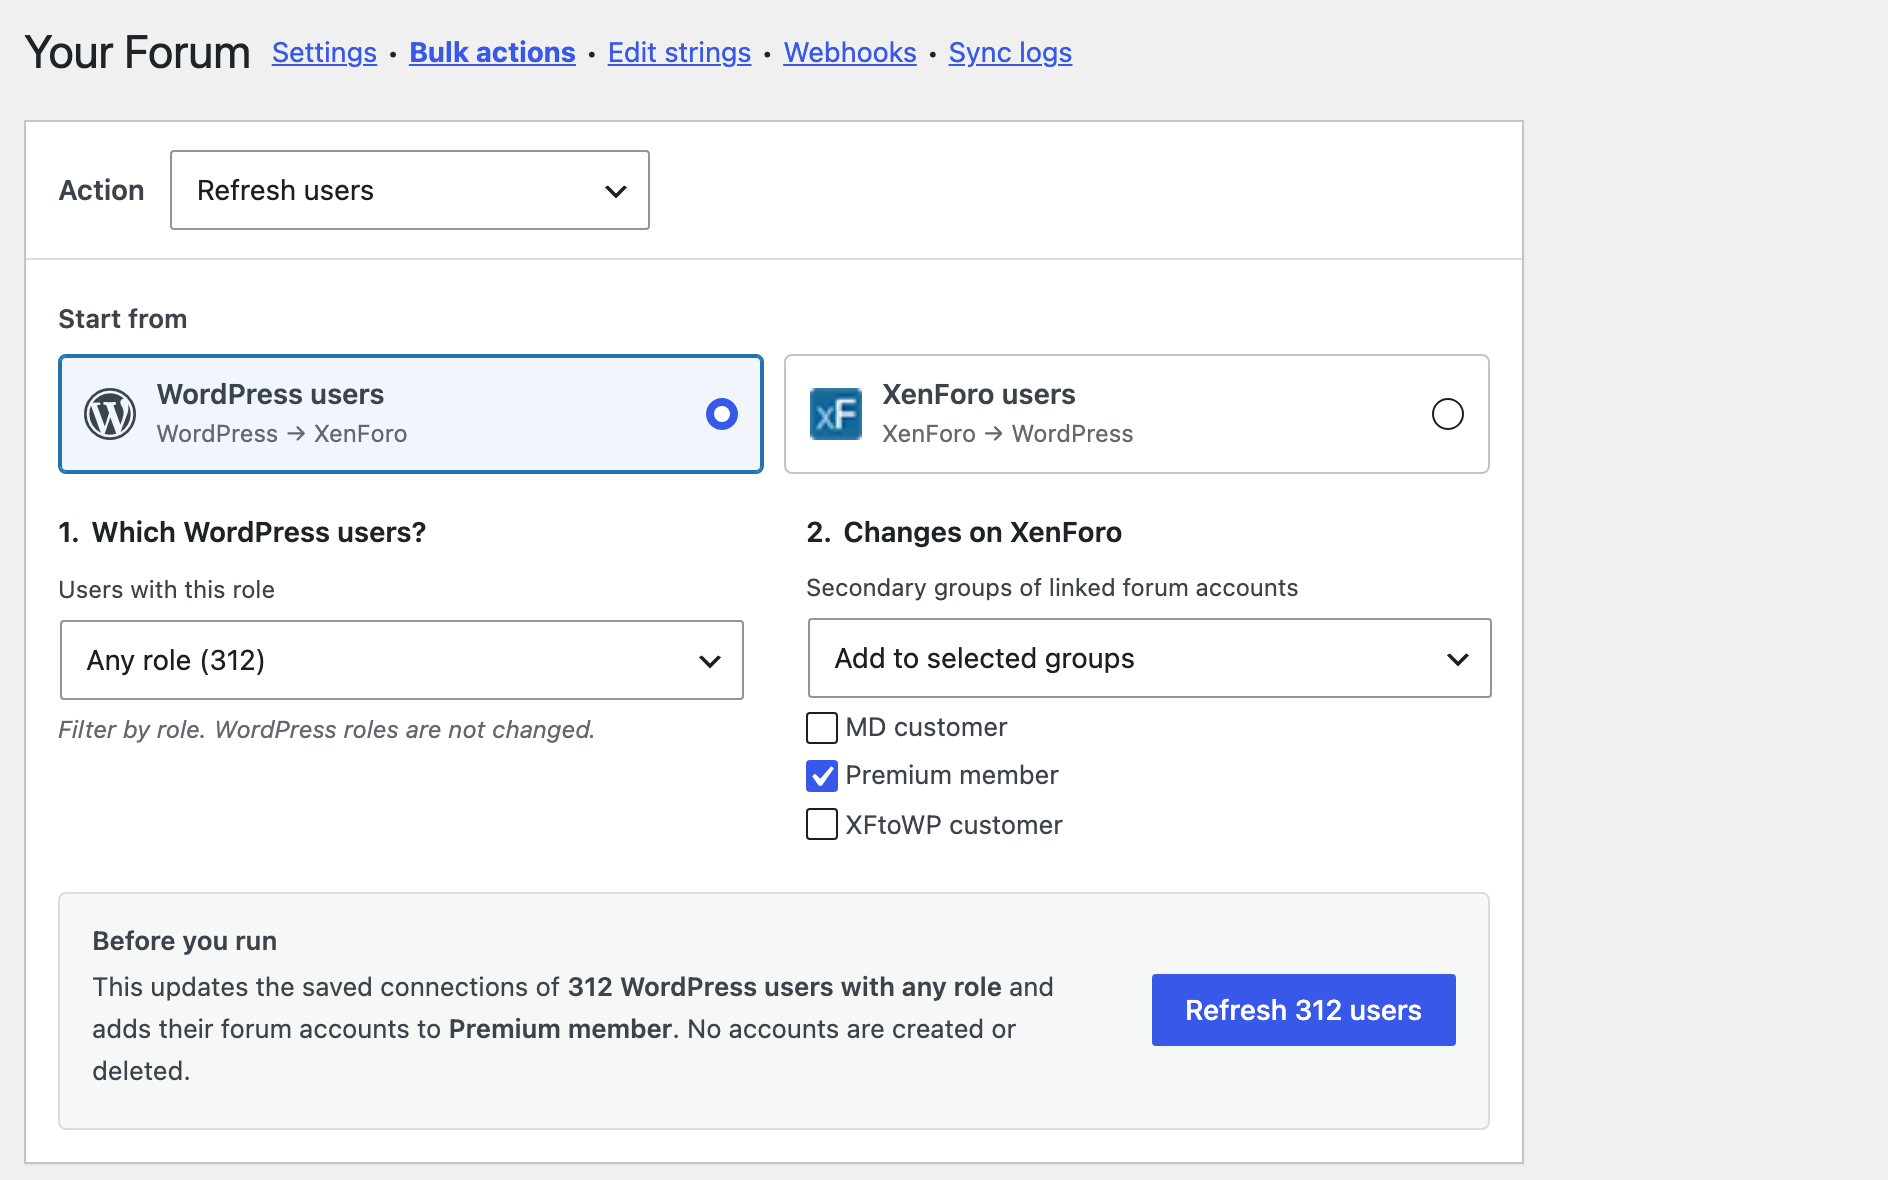
Task: Uncheck the Premium member checkbox
Action: tap(822, 776)
